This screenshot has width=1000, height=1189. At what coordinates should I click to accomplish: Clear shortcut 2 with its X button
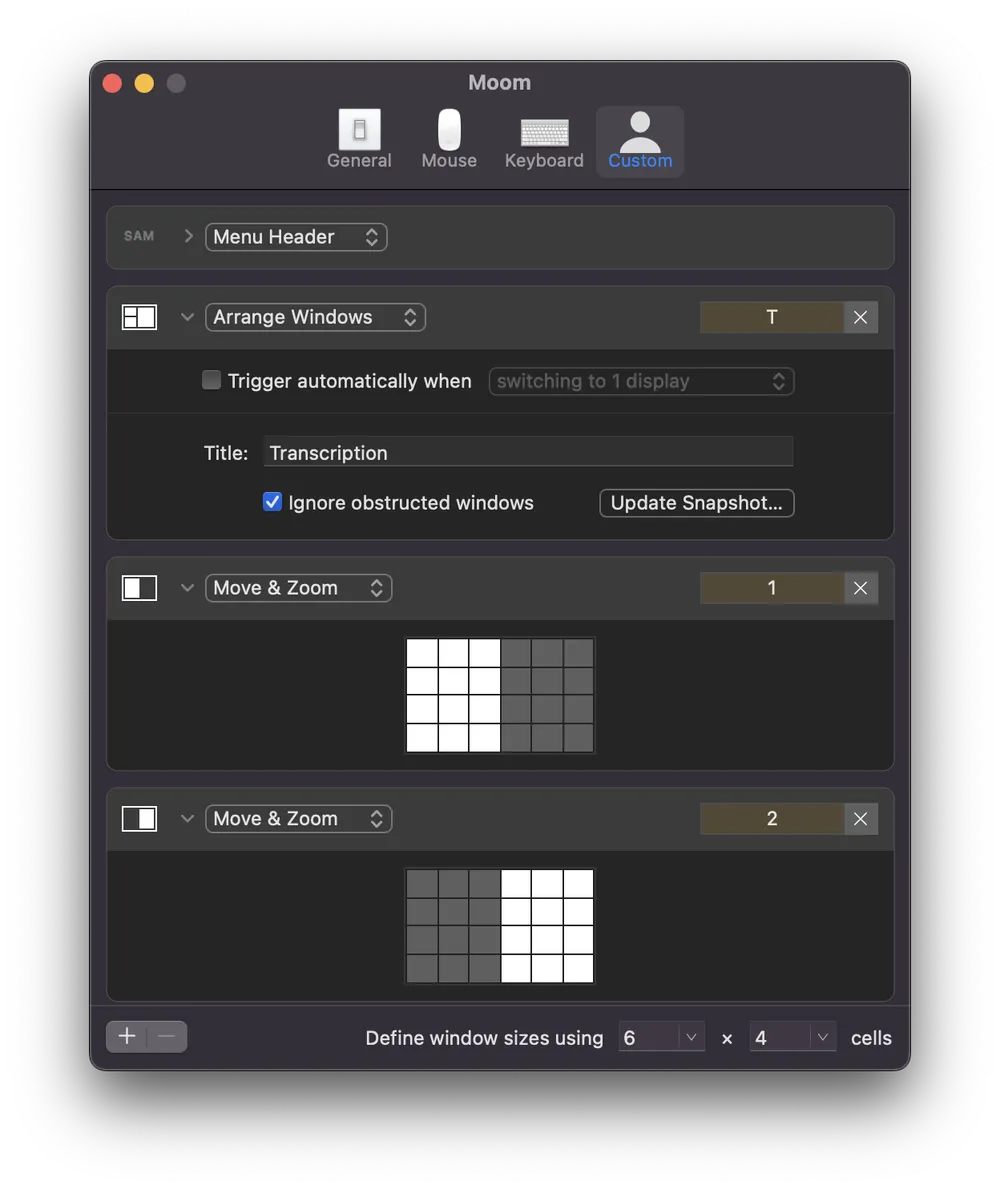tap(861, 818)
